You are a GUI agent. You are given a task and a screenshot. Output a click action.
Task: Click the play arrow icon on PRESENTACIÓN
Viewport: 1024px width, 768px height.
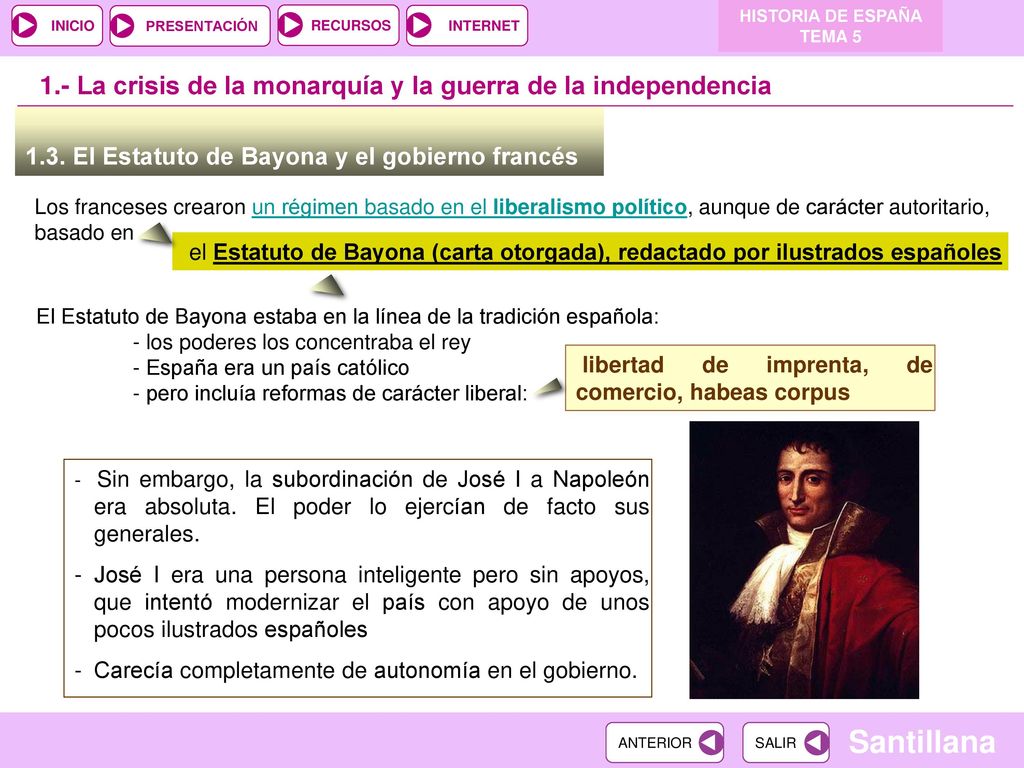click(x=123, y=26)
